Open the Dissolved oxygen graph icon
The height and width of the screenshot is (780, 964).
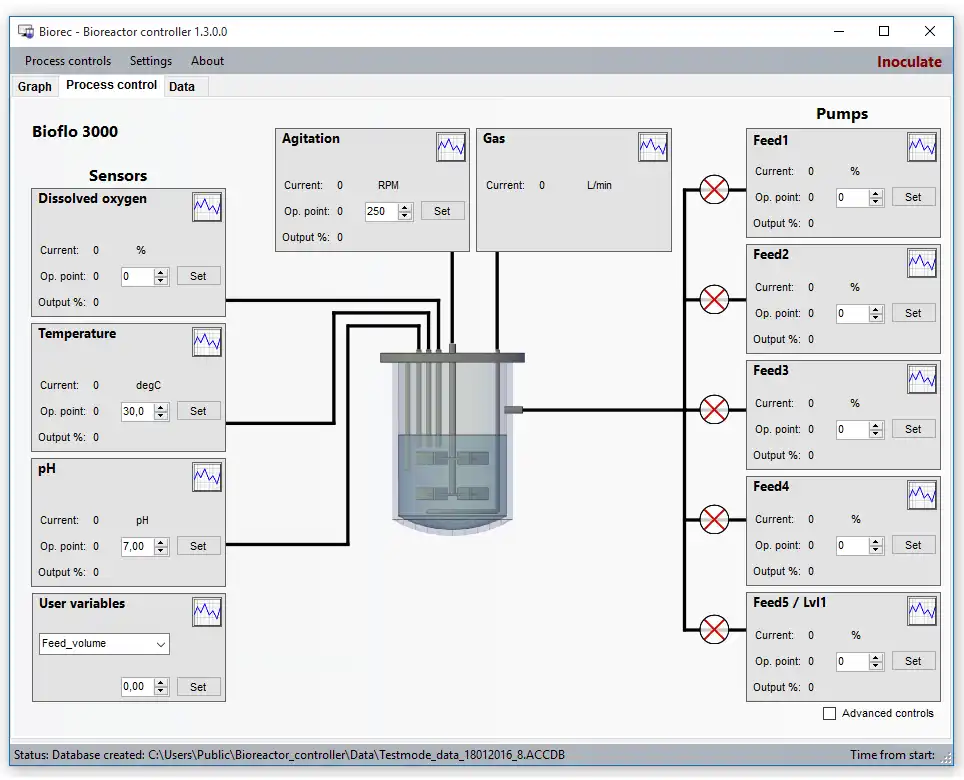[x=207, y=207]
